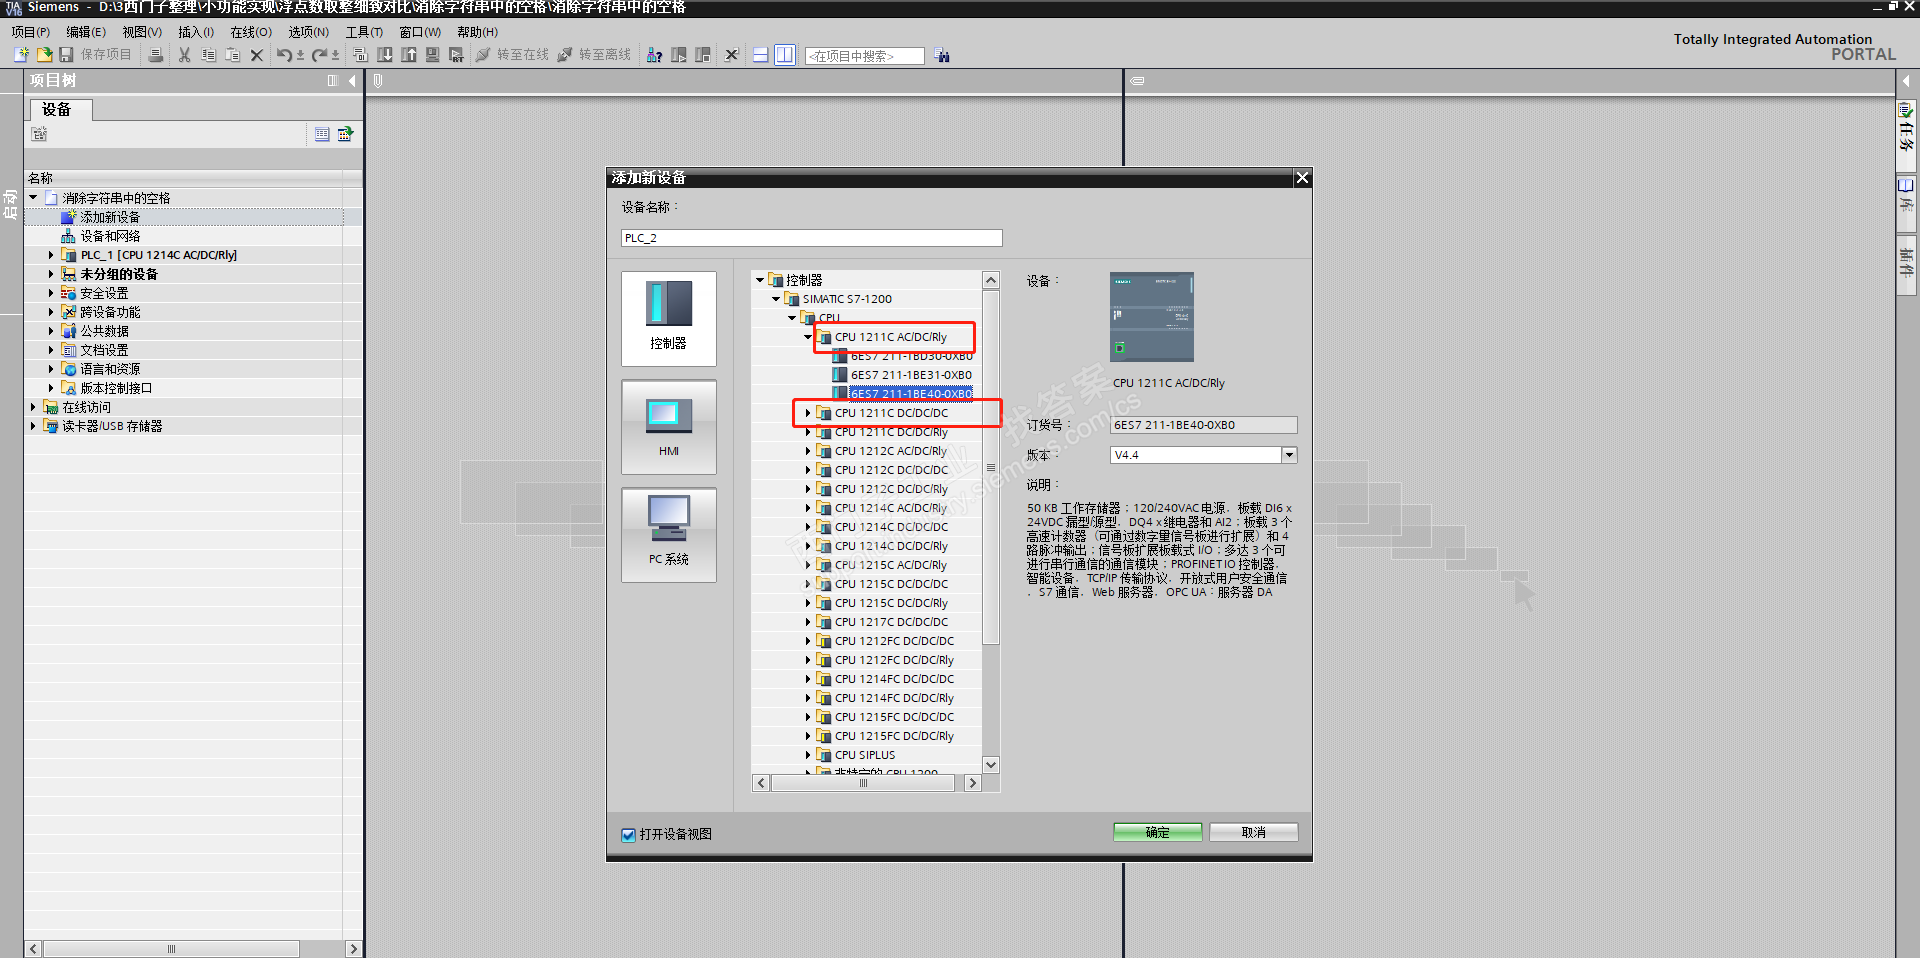Click the 订货号 field 6ES7 211-1BE40-0XB0
The image size is (1920, 958).
click(1204, 425)
